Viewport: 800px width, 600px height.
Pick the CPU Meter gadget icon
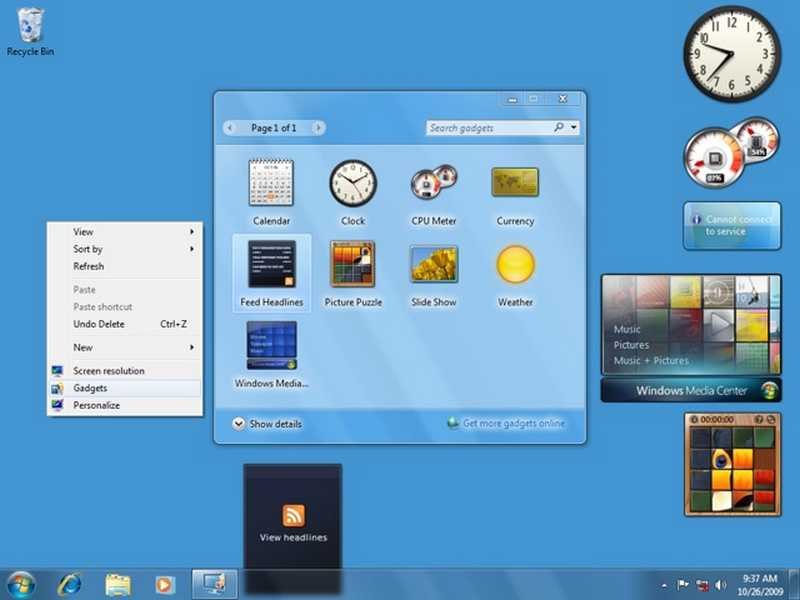coord(434,182)
